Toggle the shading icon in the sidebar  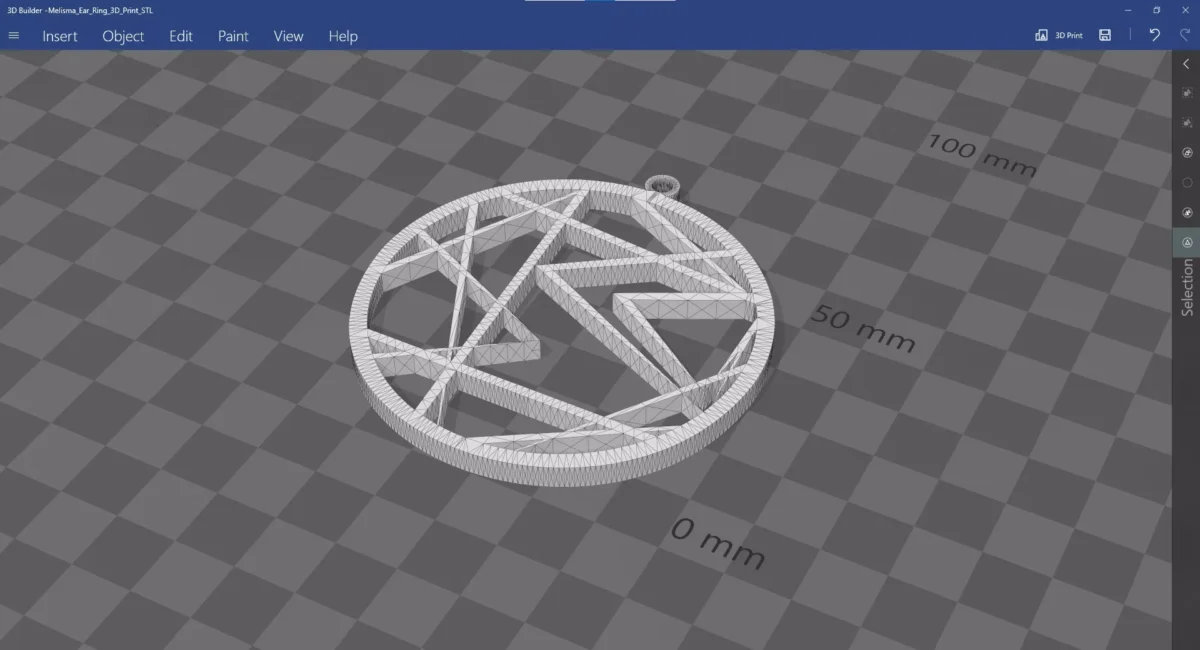coord(1187,152)
